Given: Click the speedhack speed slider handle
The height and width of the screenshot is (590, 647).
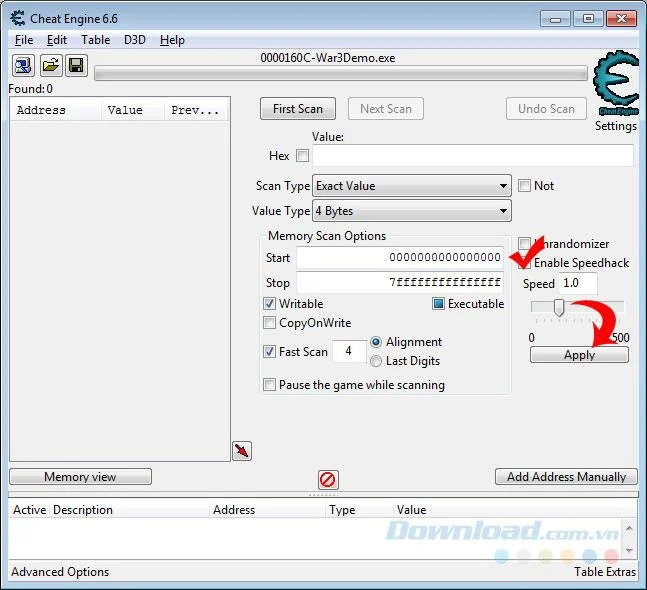Looking at the screenshot, I should tap(559, 307).
